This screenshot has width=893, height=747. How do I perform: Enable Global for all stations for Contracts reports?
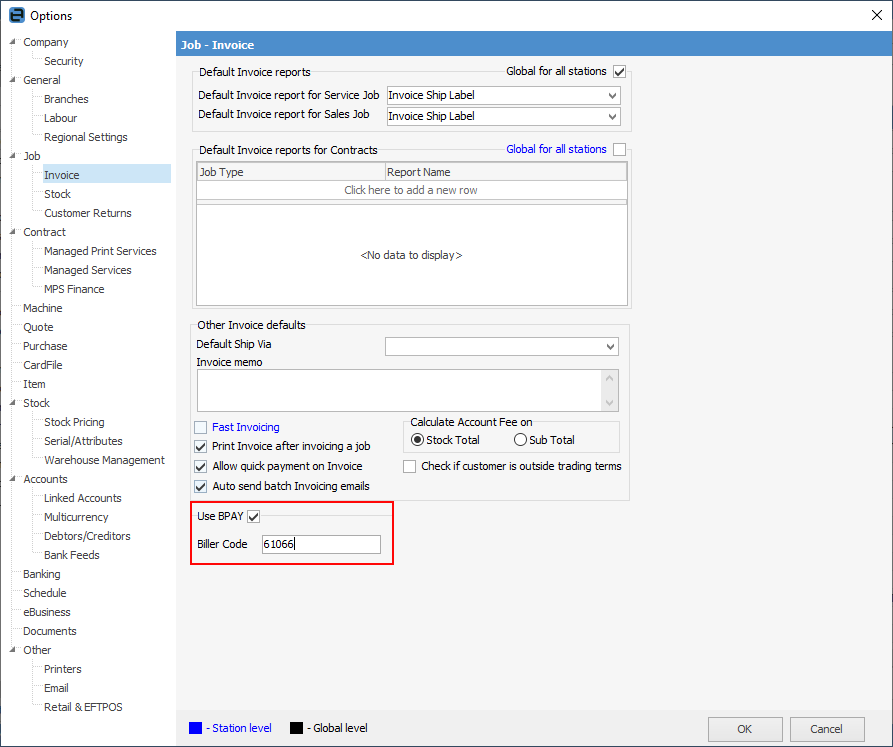point(619,150)
